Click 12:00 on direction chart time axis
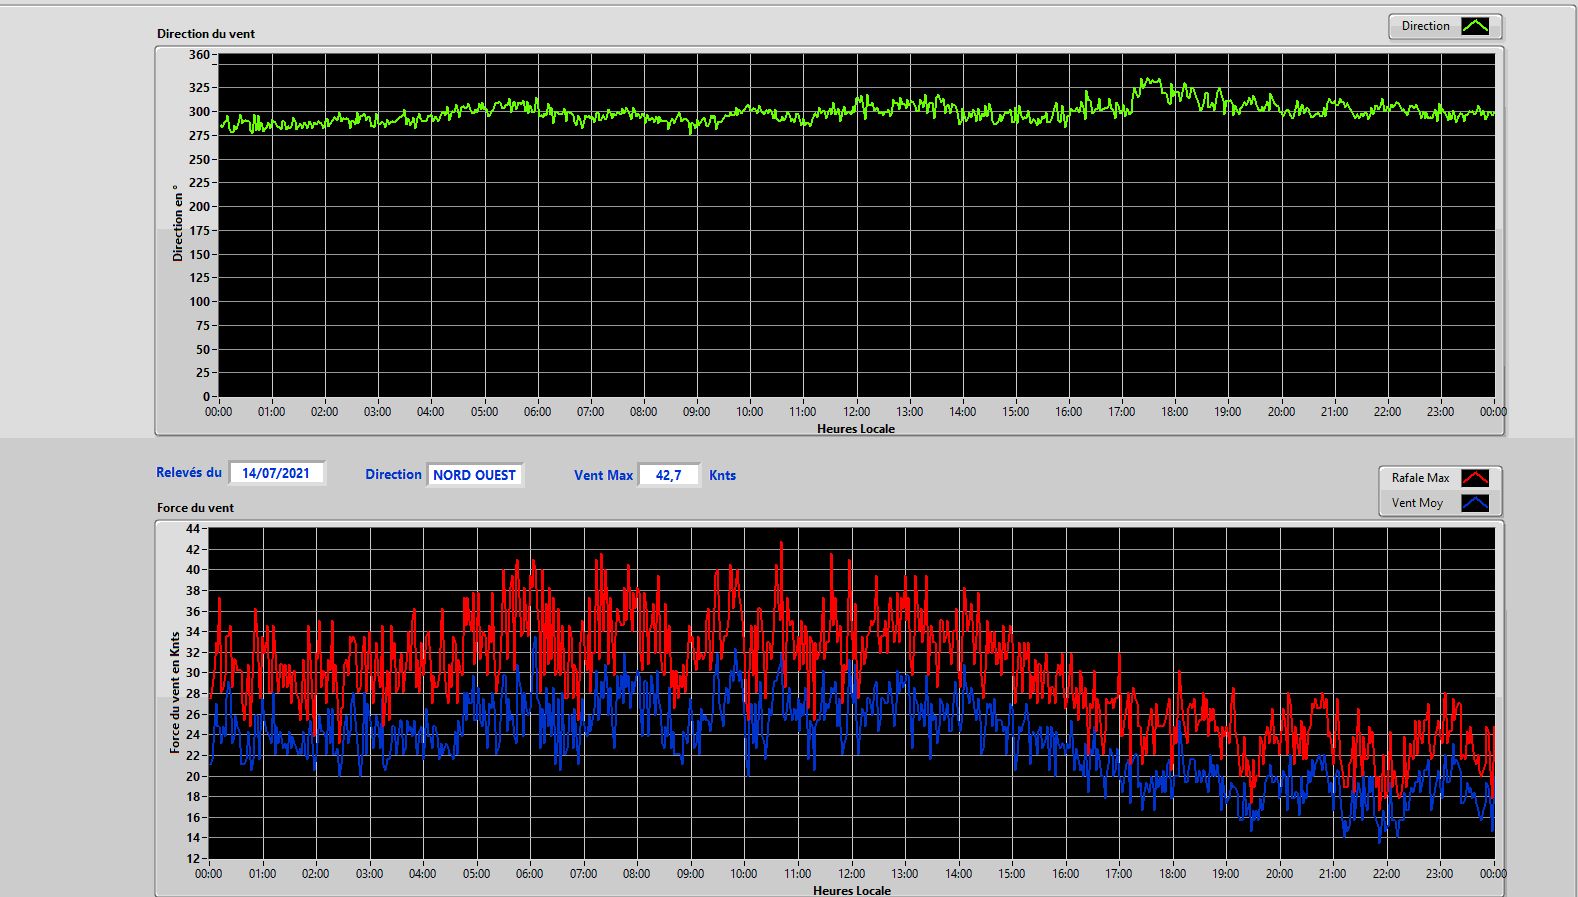 856,411
